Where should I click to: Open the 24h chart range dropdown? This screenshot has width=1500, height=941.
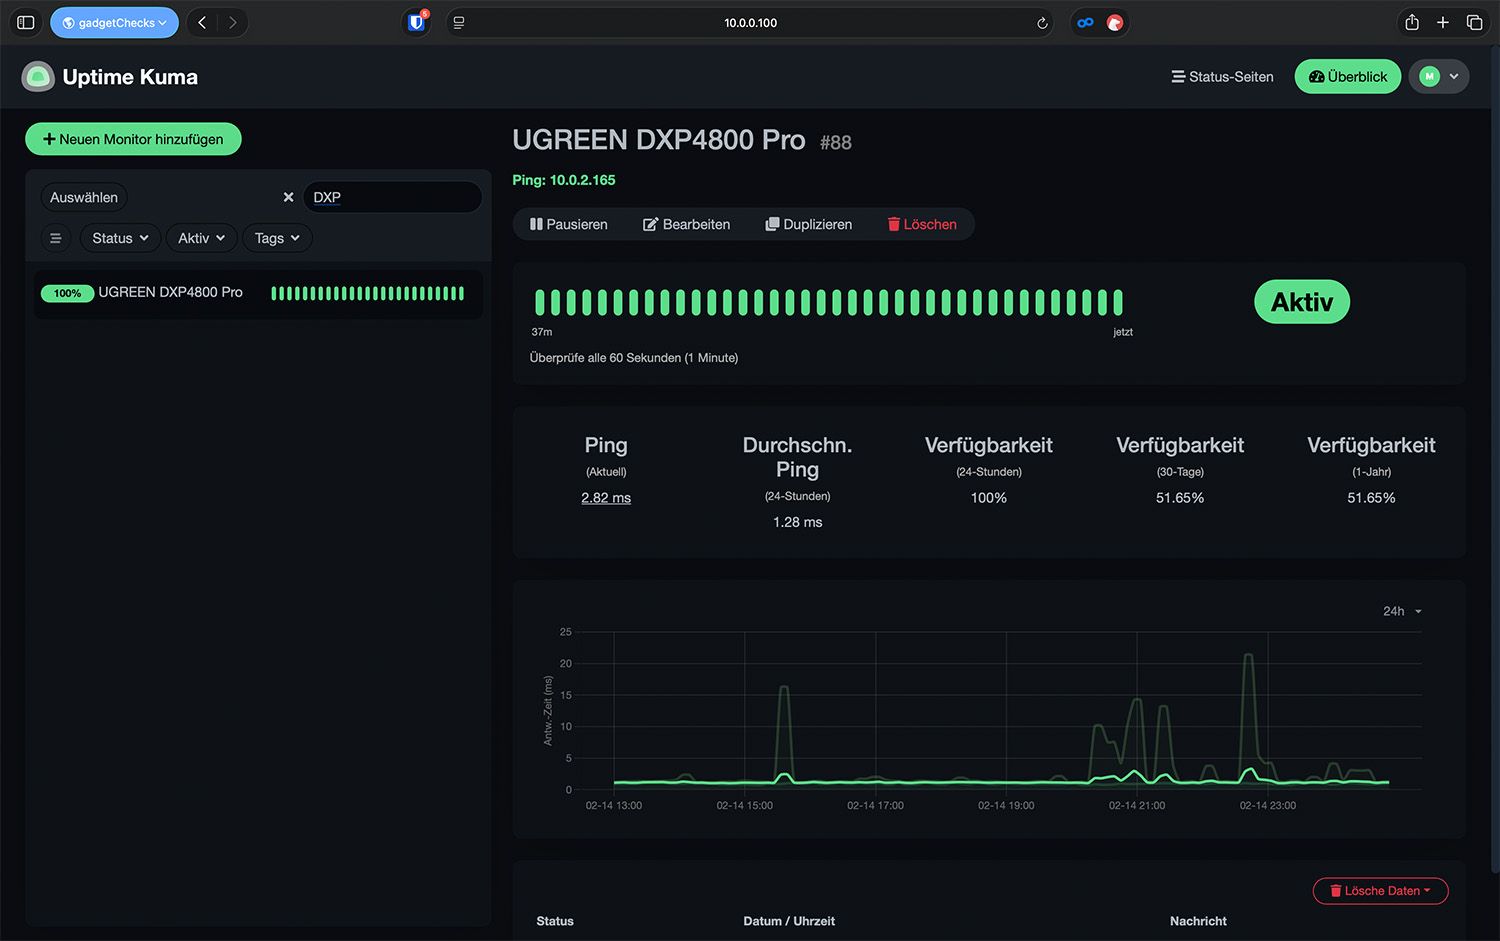[x=1401, y=611]
